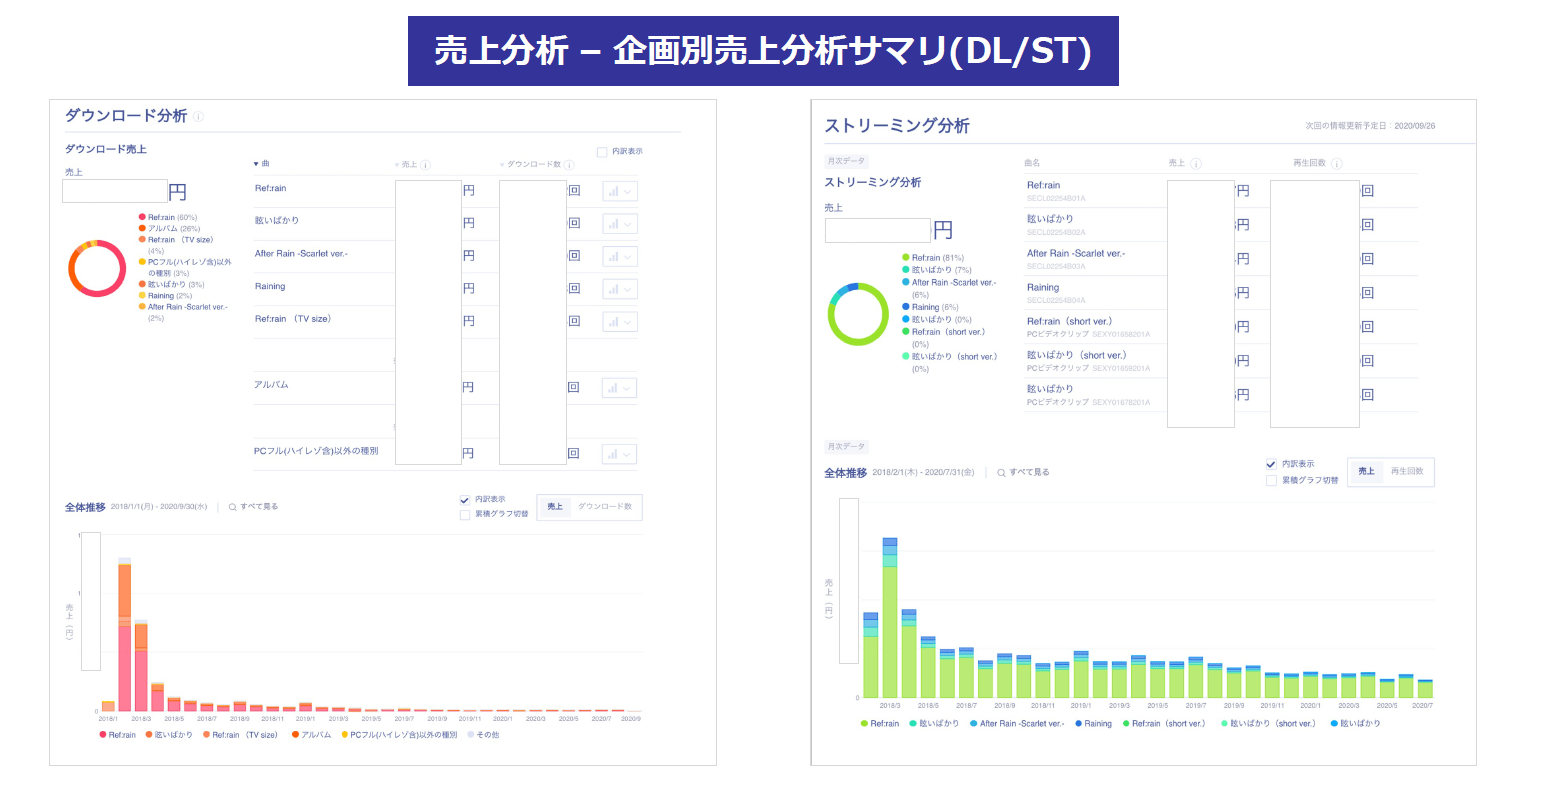
Task: Click the magnifier icon in streaming 全体推移 section
Action: tap(1001, 473)
